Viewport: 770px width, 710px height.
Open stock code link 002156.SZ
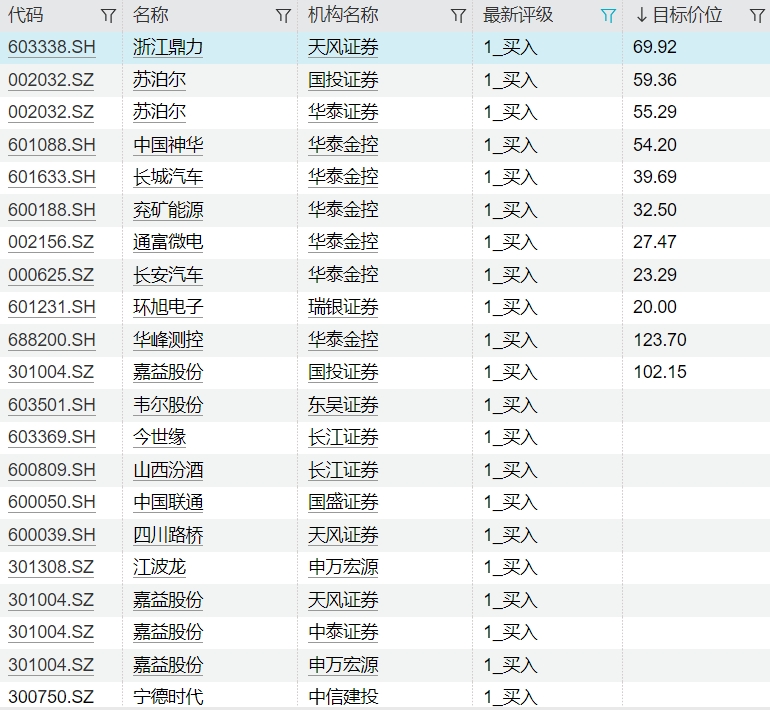point(51,242)
